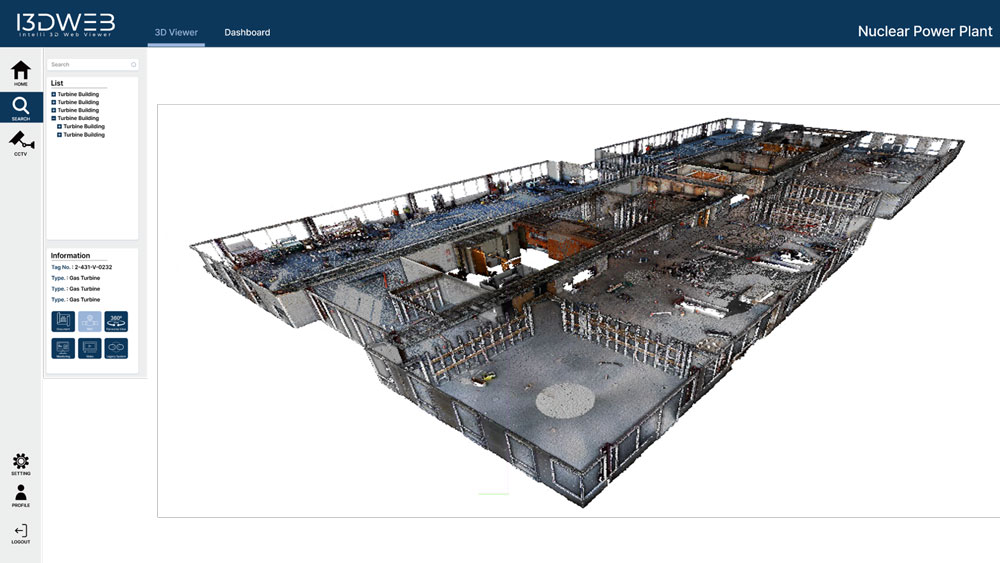Log out using the Logout icon

[21, 534]
